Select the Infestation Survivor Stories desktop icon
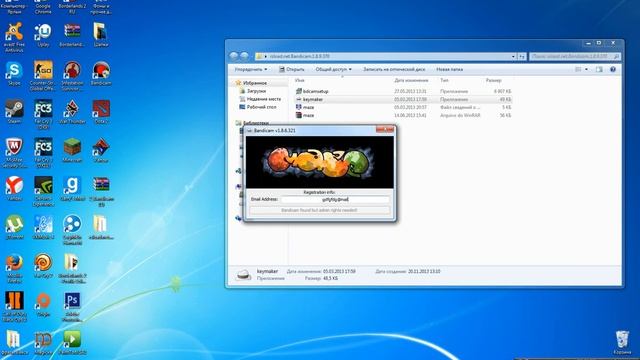 click(x=72, y=76)
